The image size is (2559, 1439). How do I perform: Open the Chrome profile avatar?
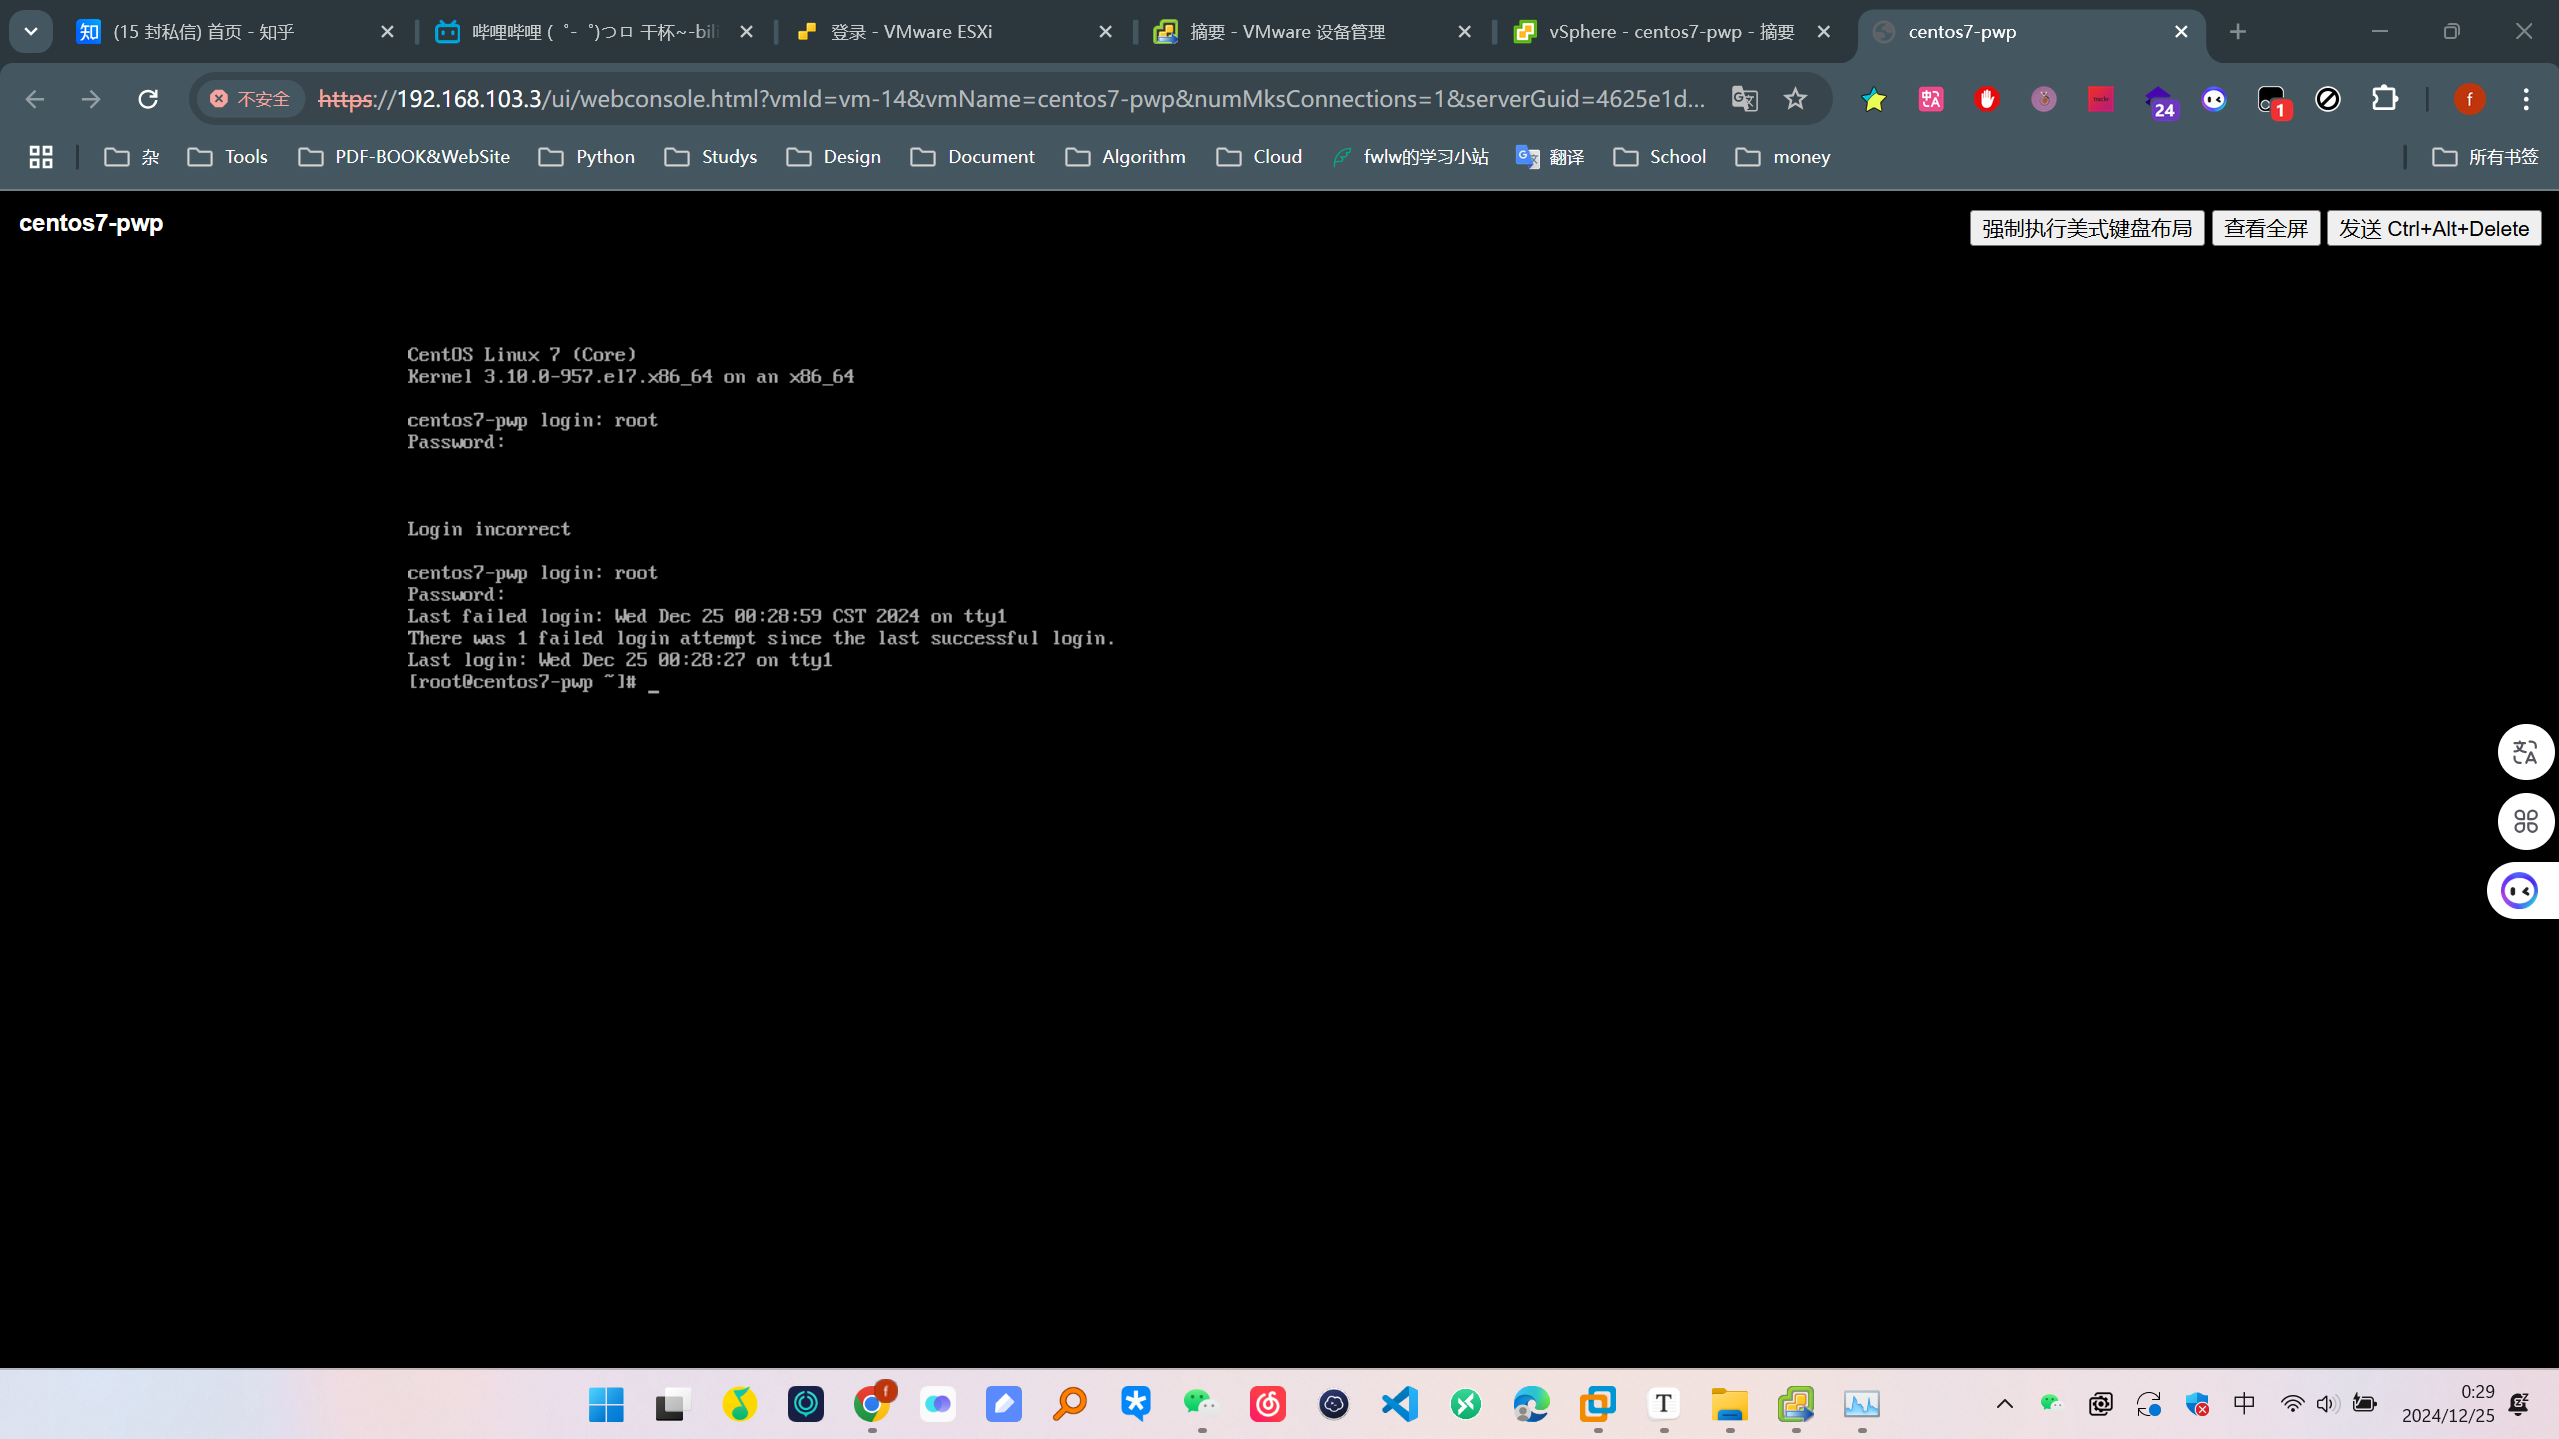coord(2469,99)
